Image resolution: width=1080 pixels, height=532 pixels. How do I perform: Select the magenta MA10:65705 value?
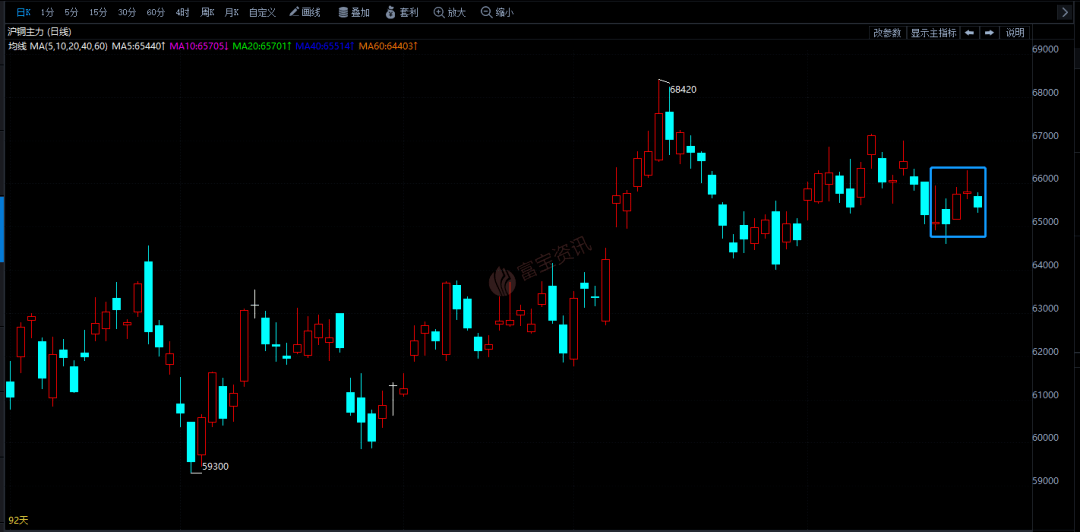click(x=198, y=46)
